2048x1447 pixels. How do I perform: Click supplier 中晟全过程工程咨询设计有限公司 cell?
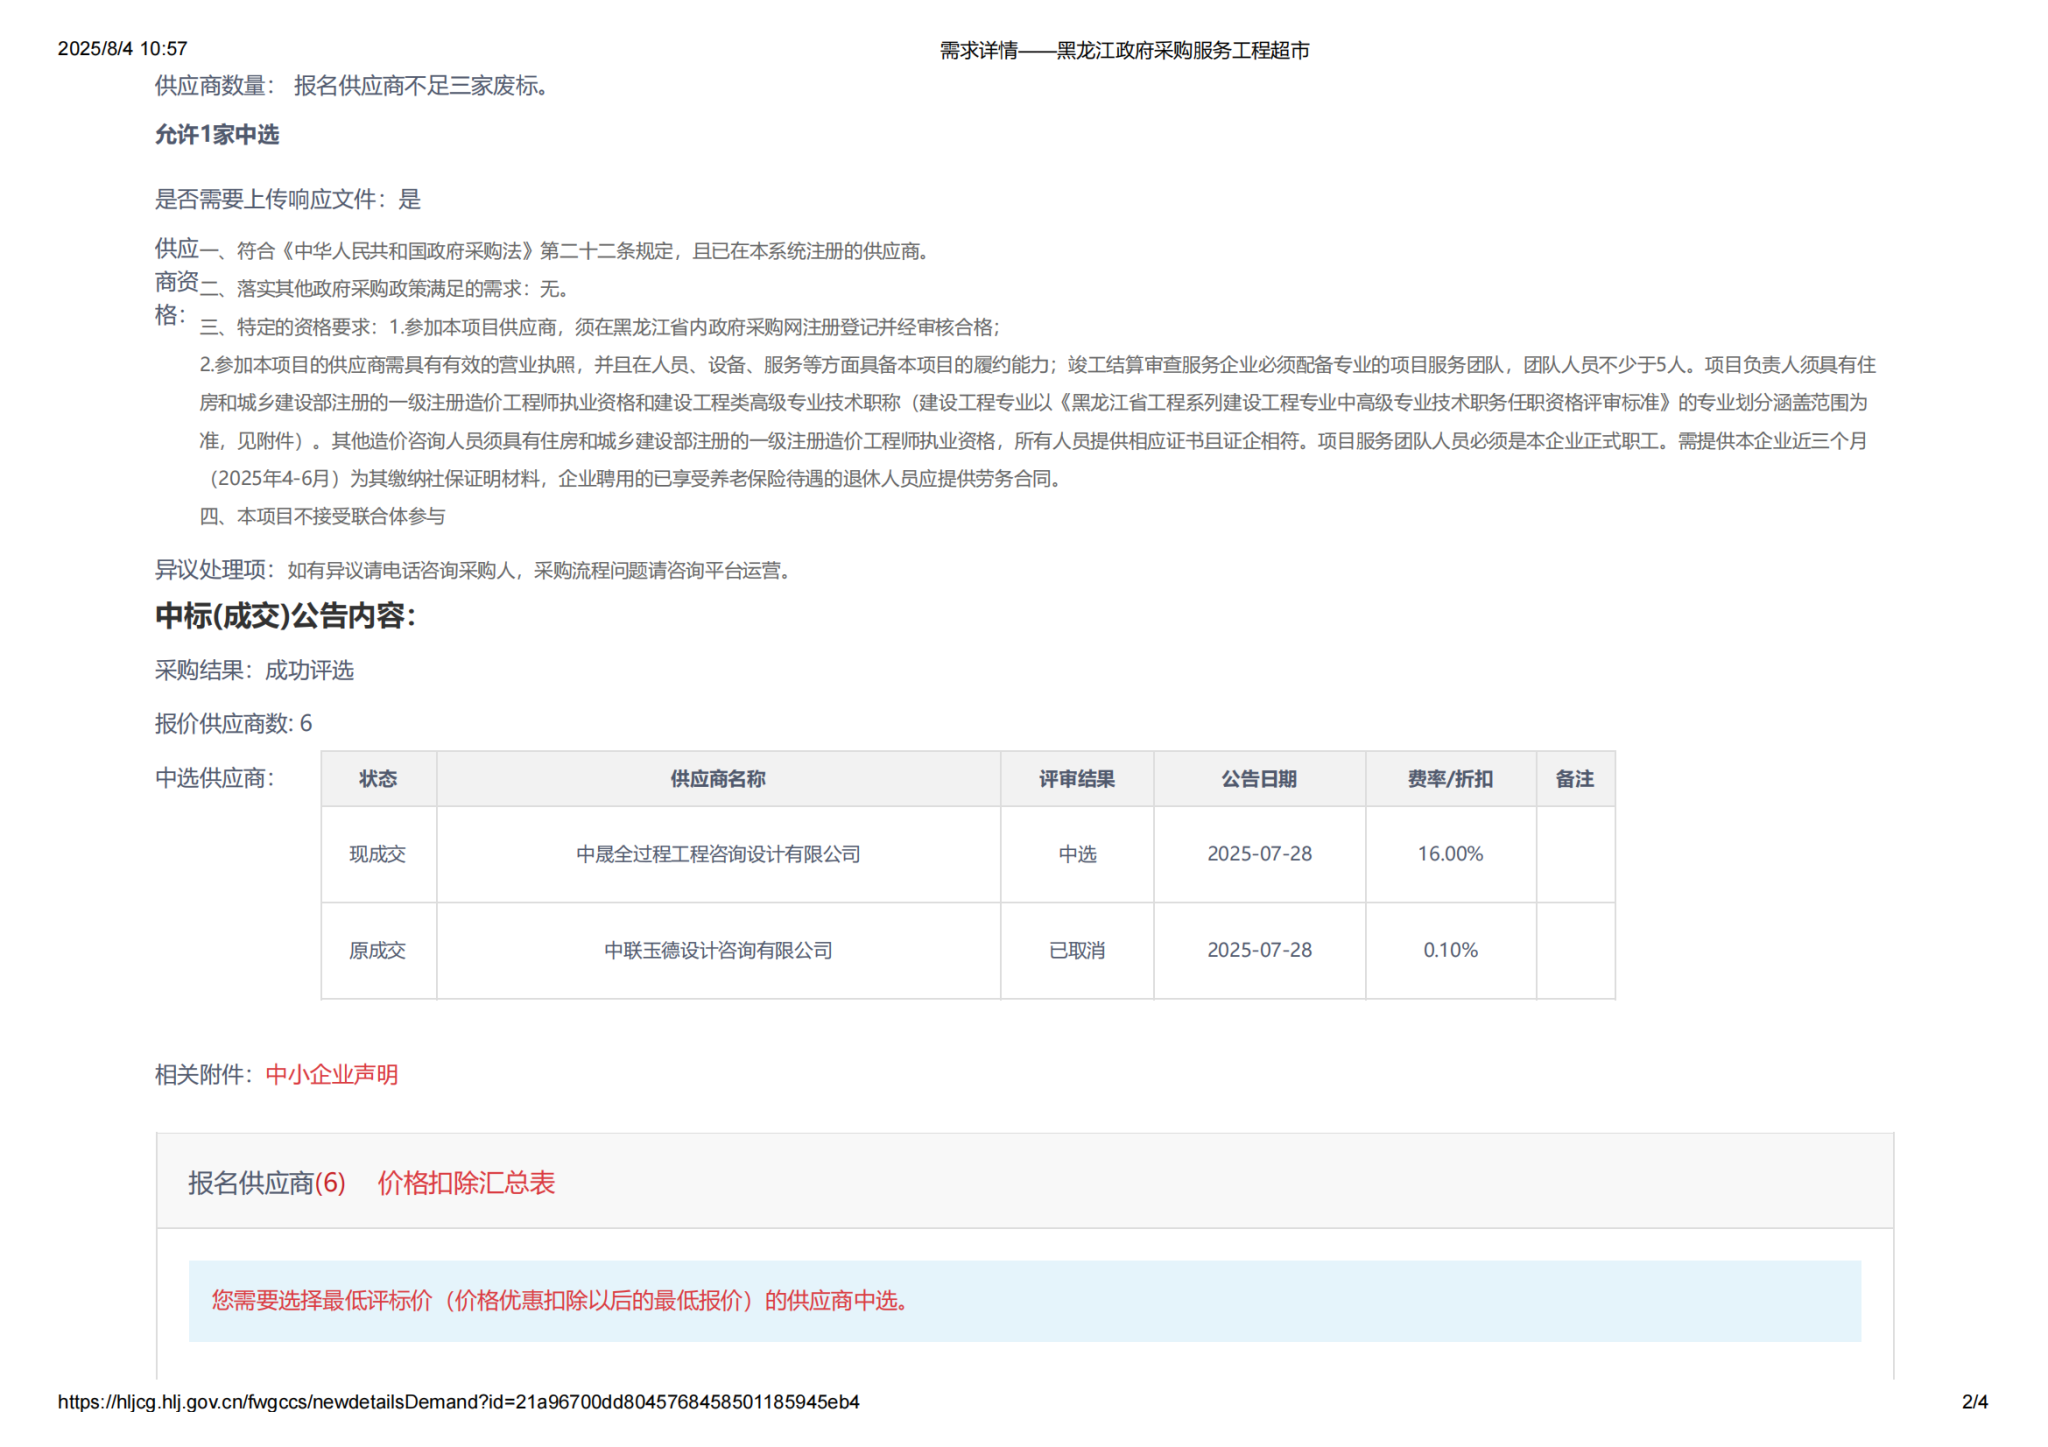pos(718,854)
